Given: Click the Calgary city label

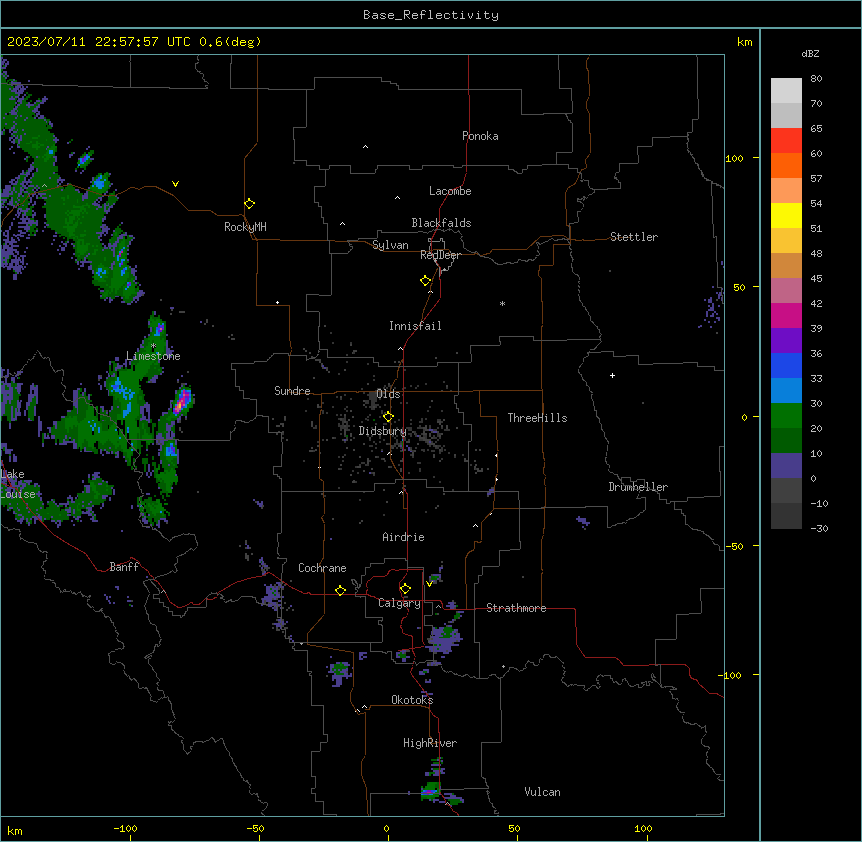Looking at the screenshot, I should [399, 603].
